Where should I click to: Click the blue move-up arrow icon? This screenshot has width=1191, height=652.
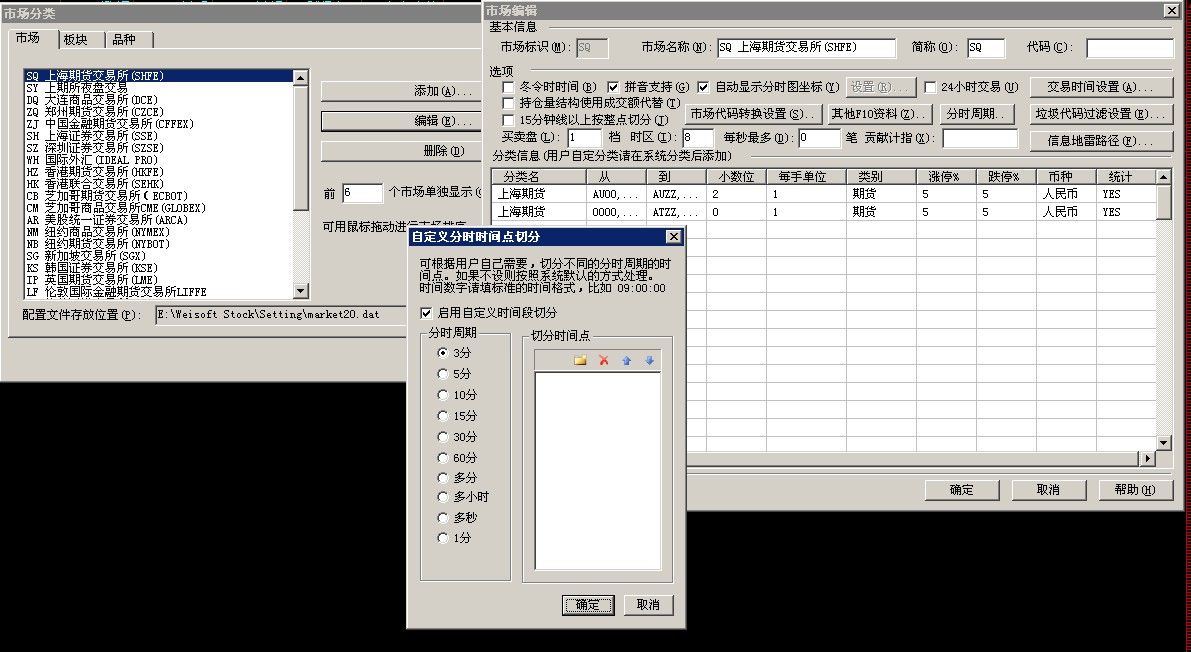[627, 360]
